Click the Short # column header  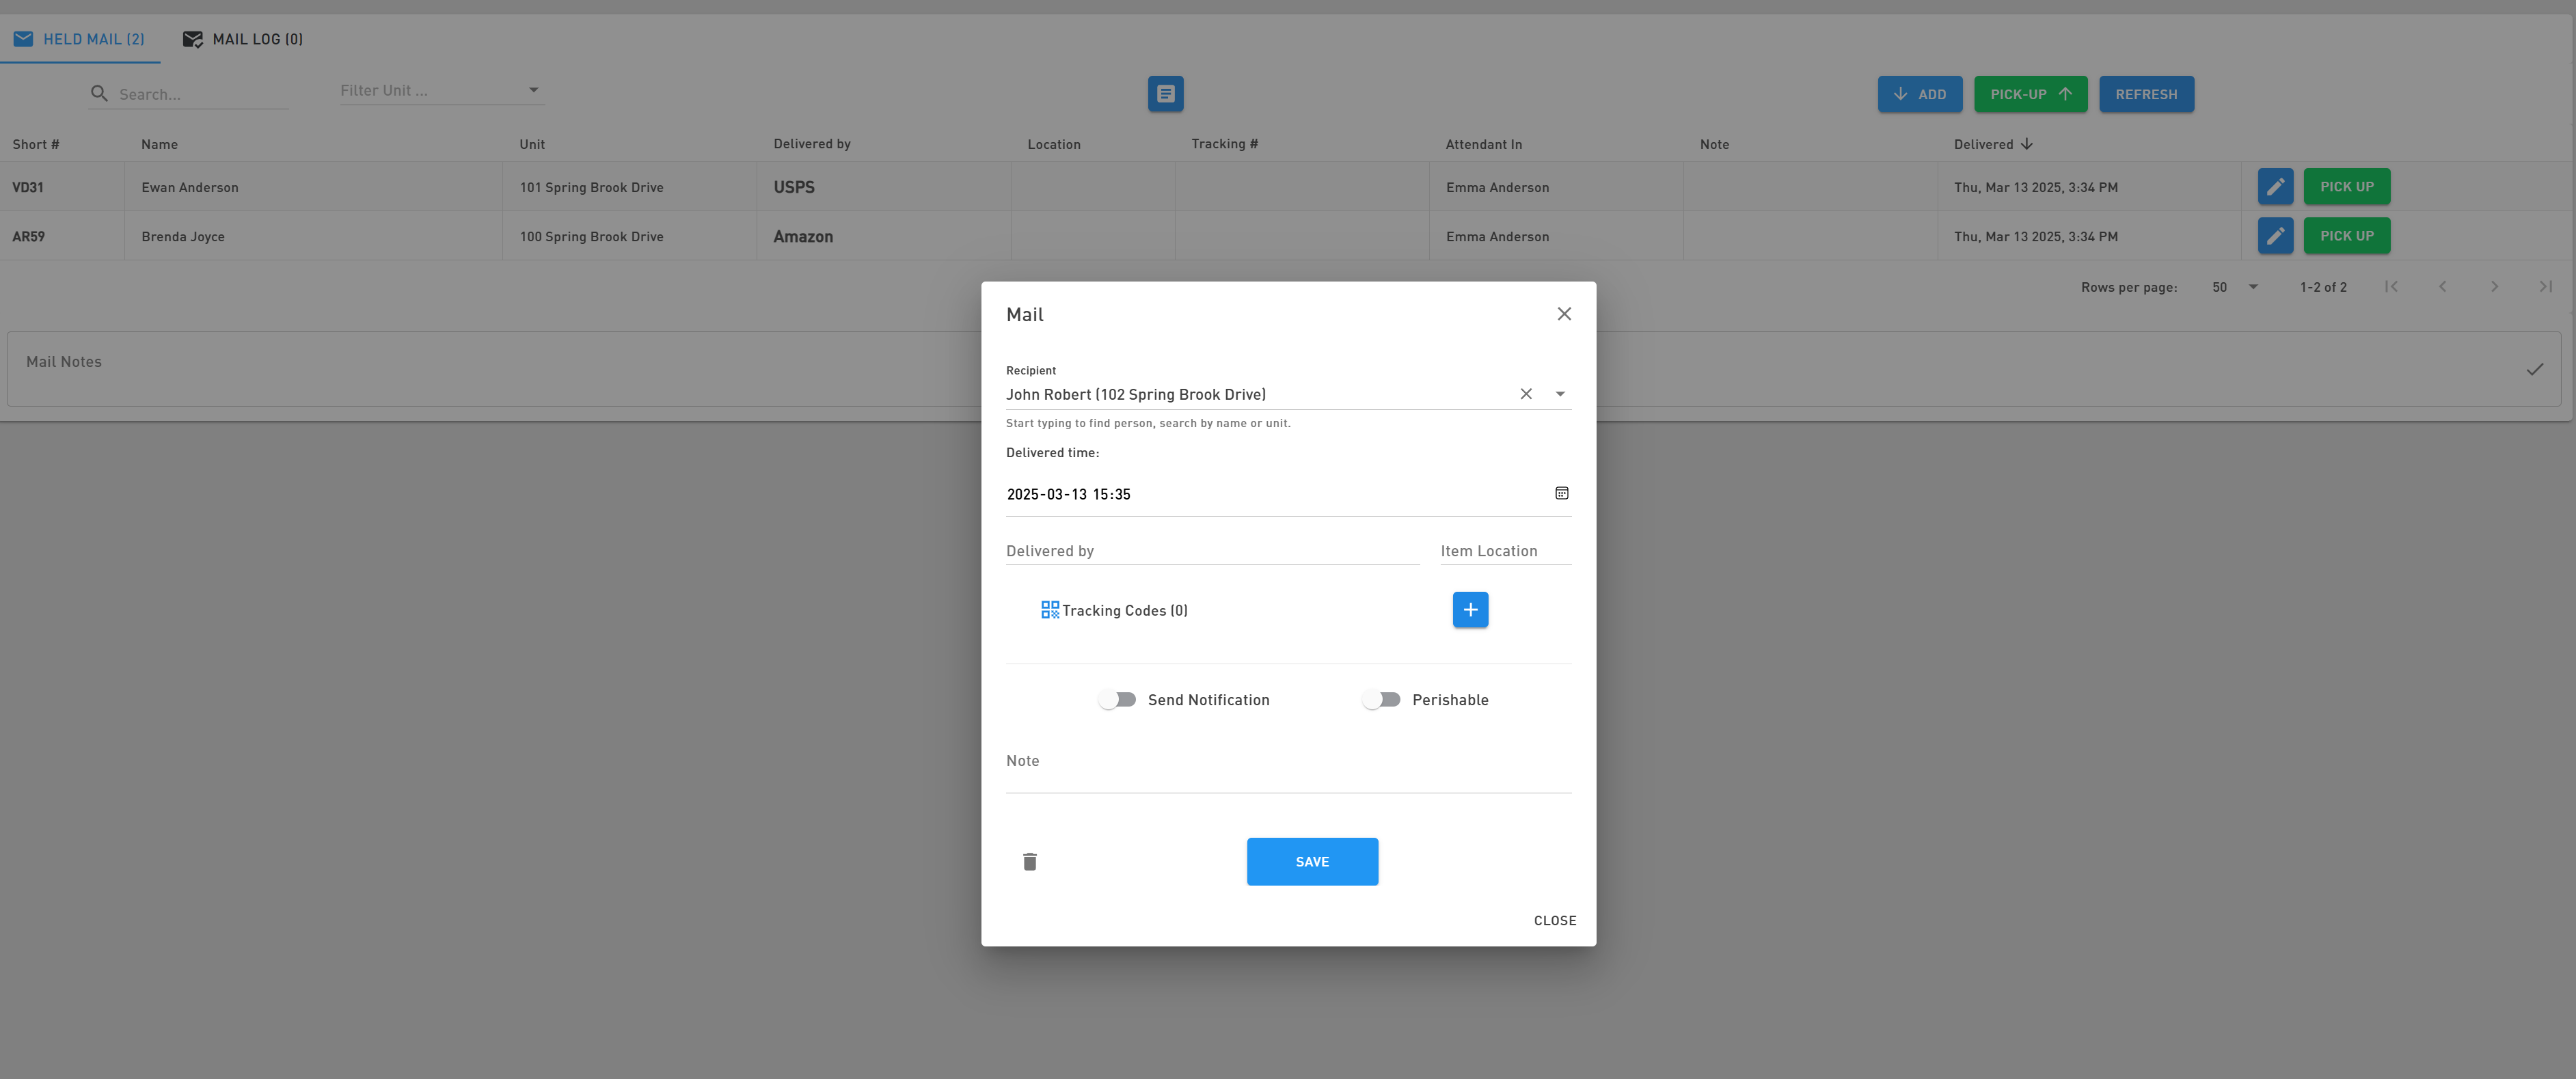coord(36,144)
